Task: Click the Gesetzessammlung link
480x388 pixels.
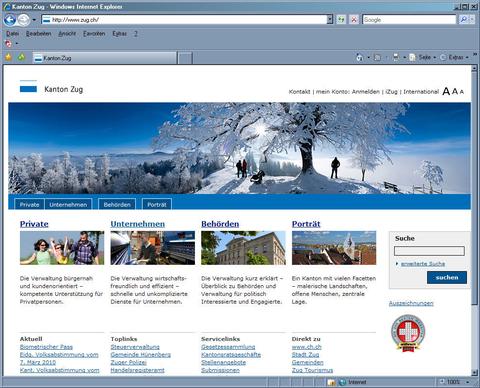Action: click(228, 347)
